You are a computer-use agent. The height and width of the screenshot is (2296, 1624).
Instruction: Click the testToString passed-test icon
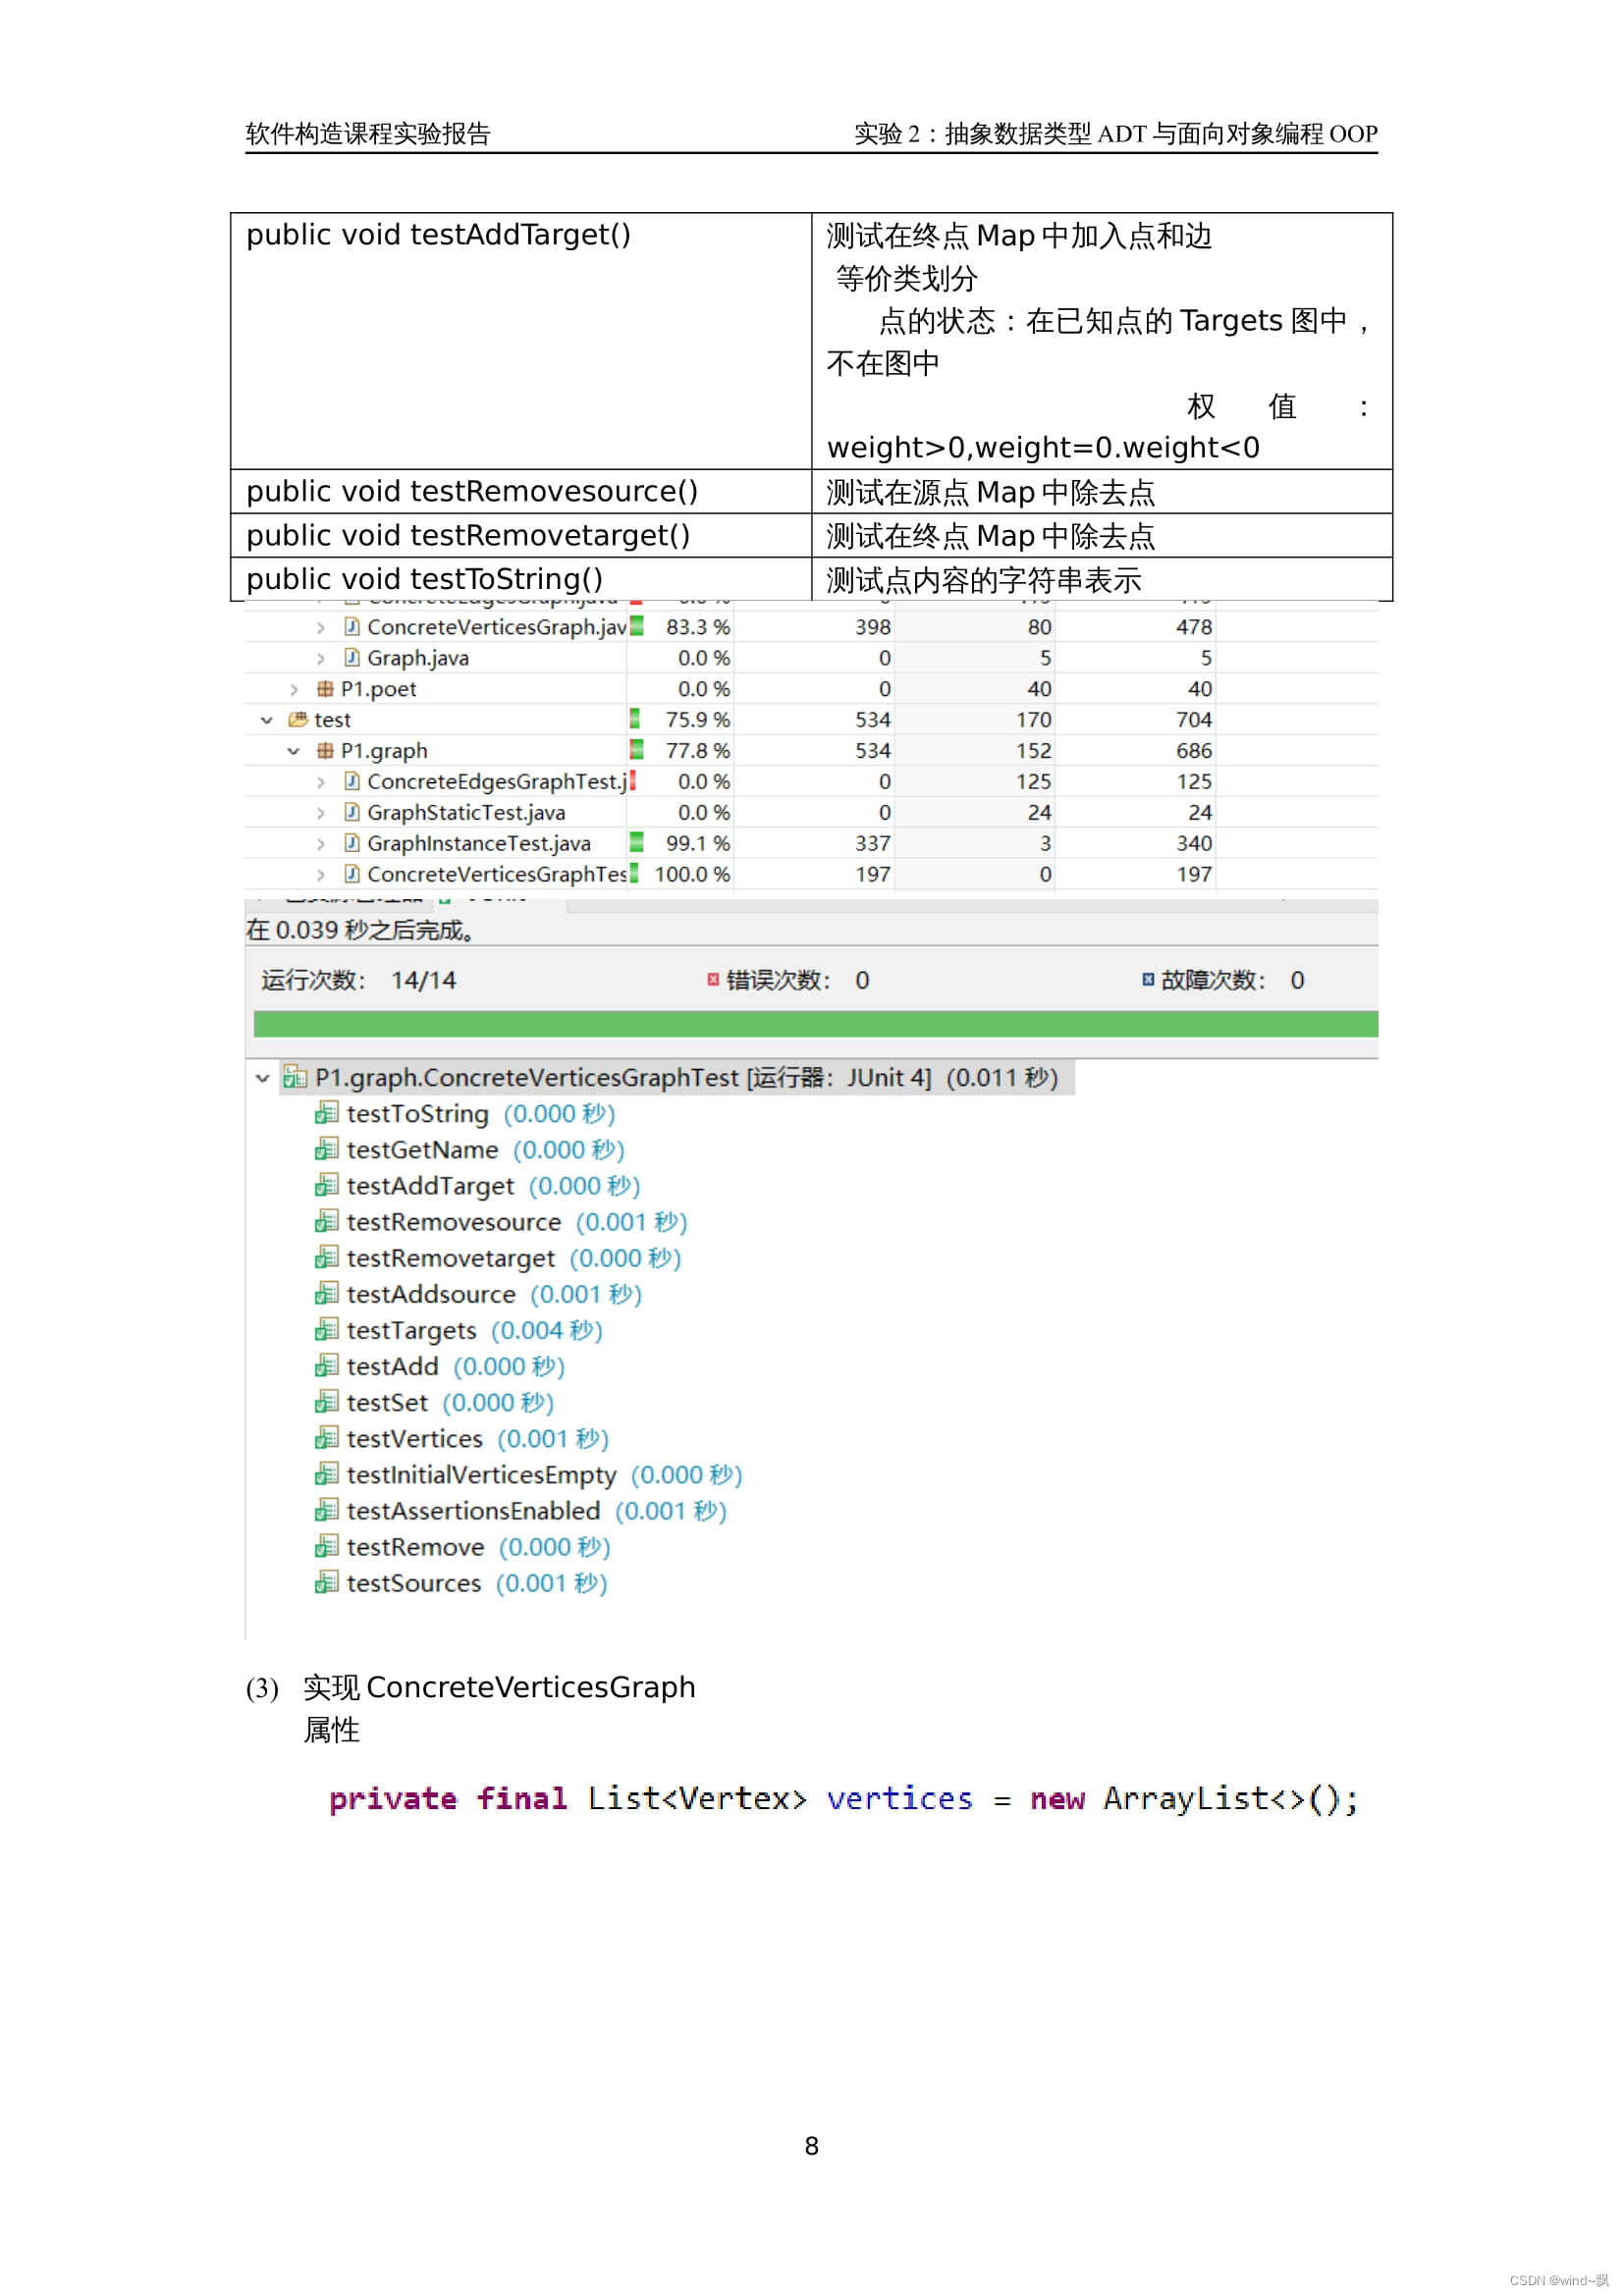[327, 1114]
